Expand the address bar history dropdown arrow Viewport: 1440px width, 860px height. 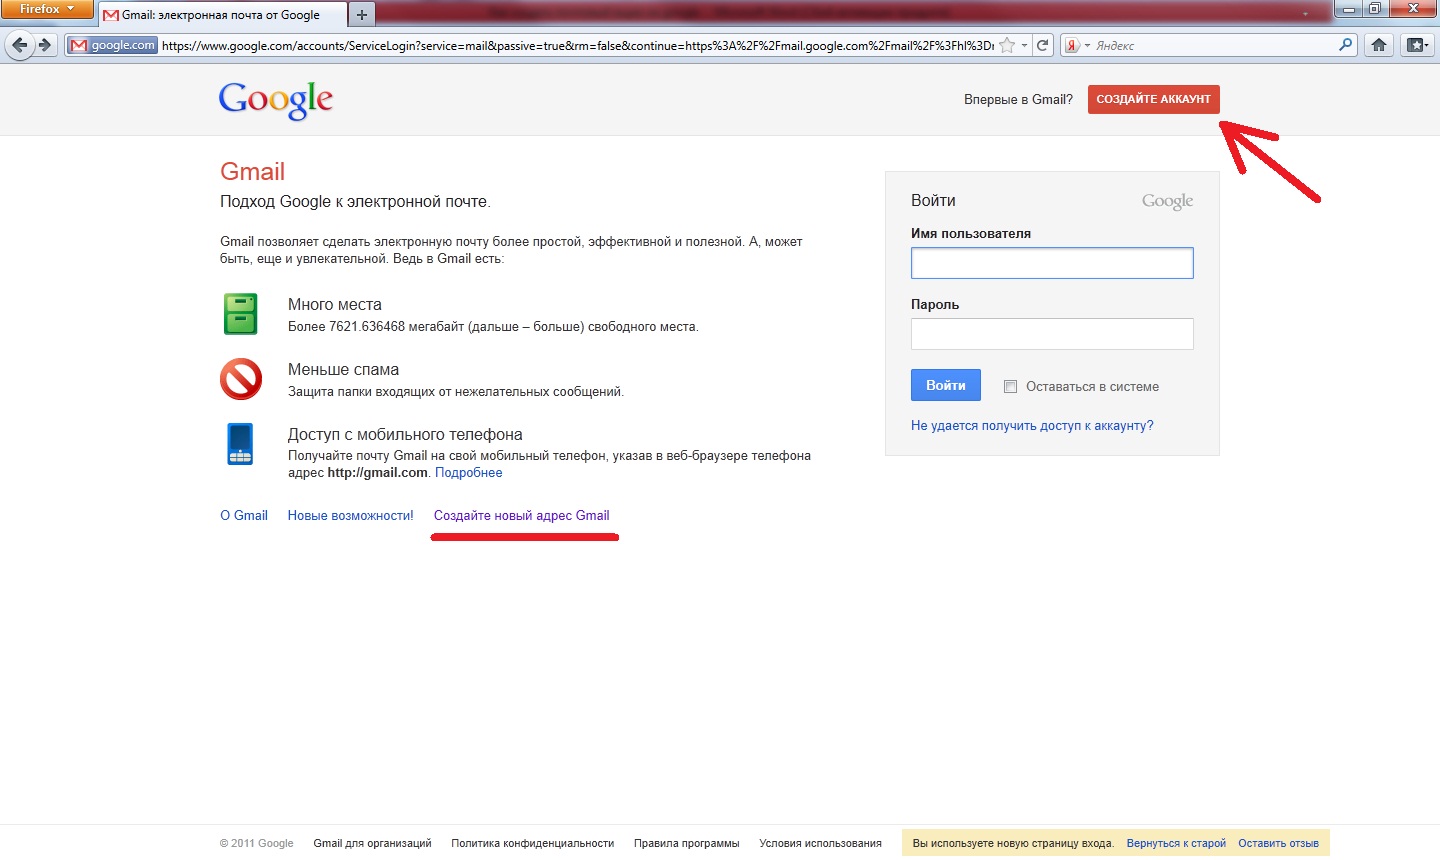(1024, 45)
